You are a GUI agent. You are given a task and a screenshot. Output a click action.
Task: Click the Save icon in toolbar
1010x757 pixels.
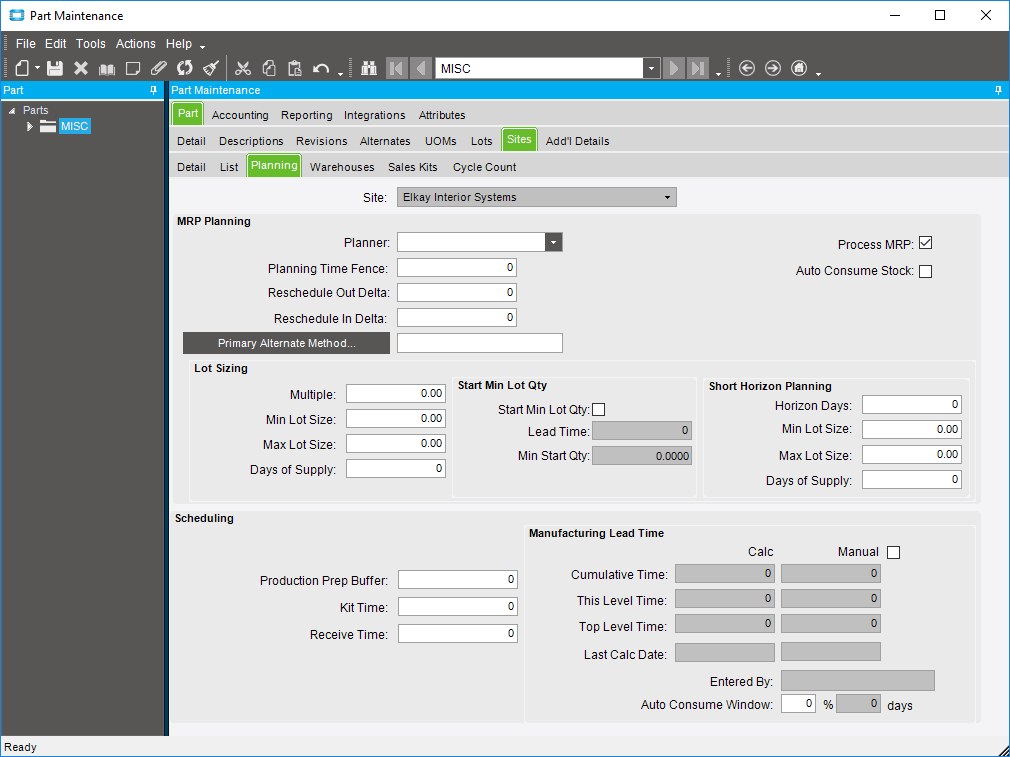click(x=55, y=68)
